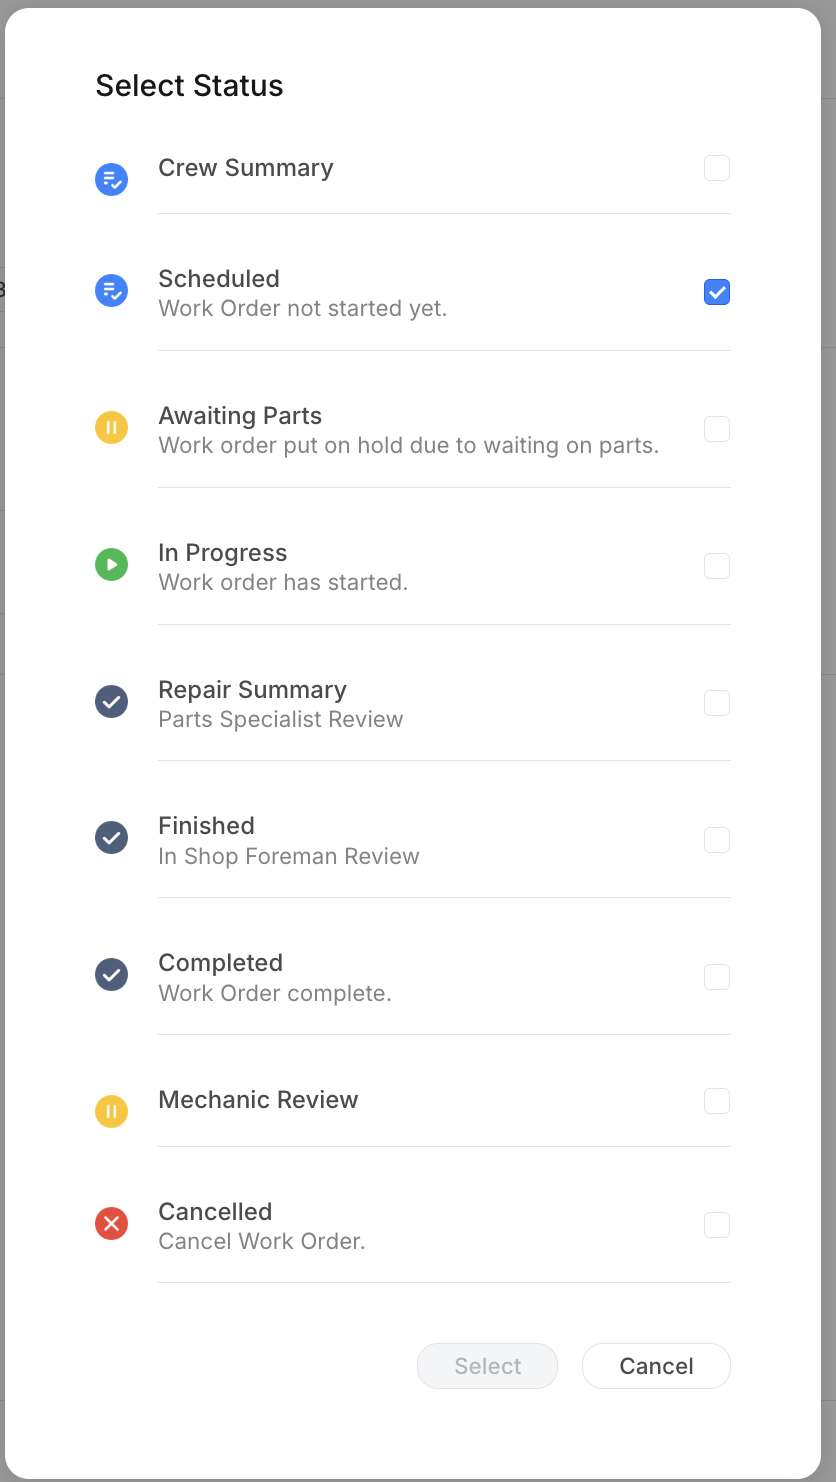The width and height of the screenshot is (836, 1482).
Task: Click the pause icon beside Mechanic Review
Action: click(111, 1111)
